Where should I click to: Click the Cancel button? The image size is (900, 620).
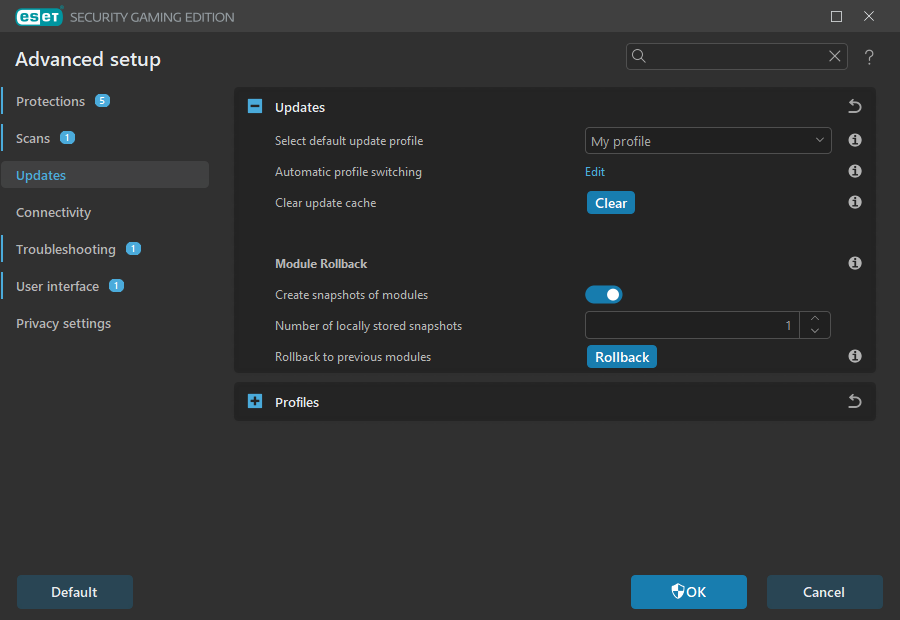825,592
